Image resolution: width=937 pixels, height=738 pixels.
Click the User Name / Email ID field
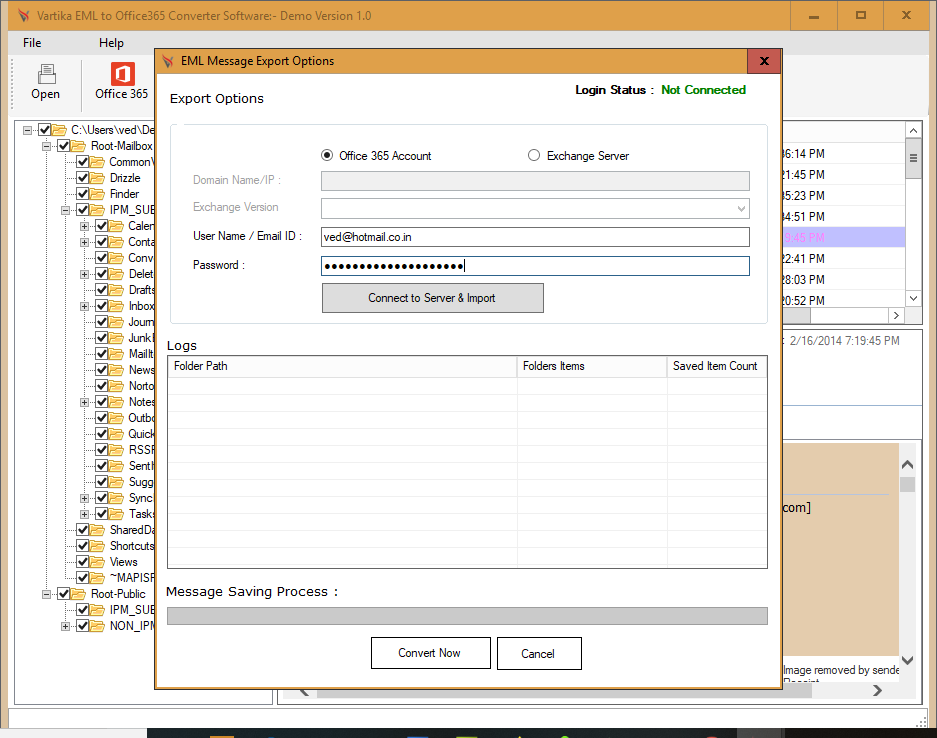tap(535, 237)
